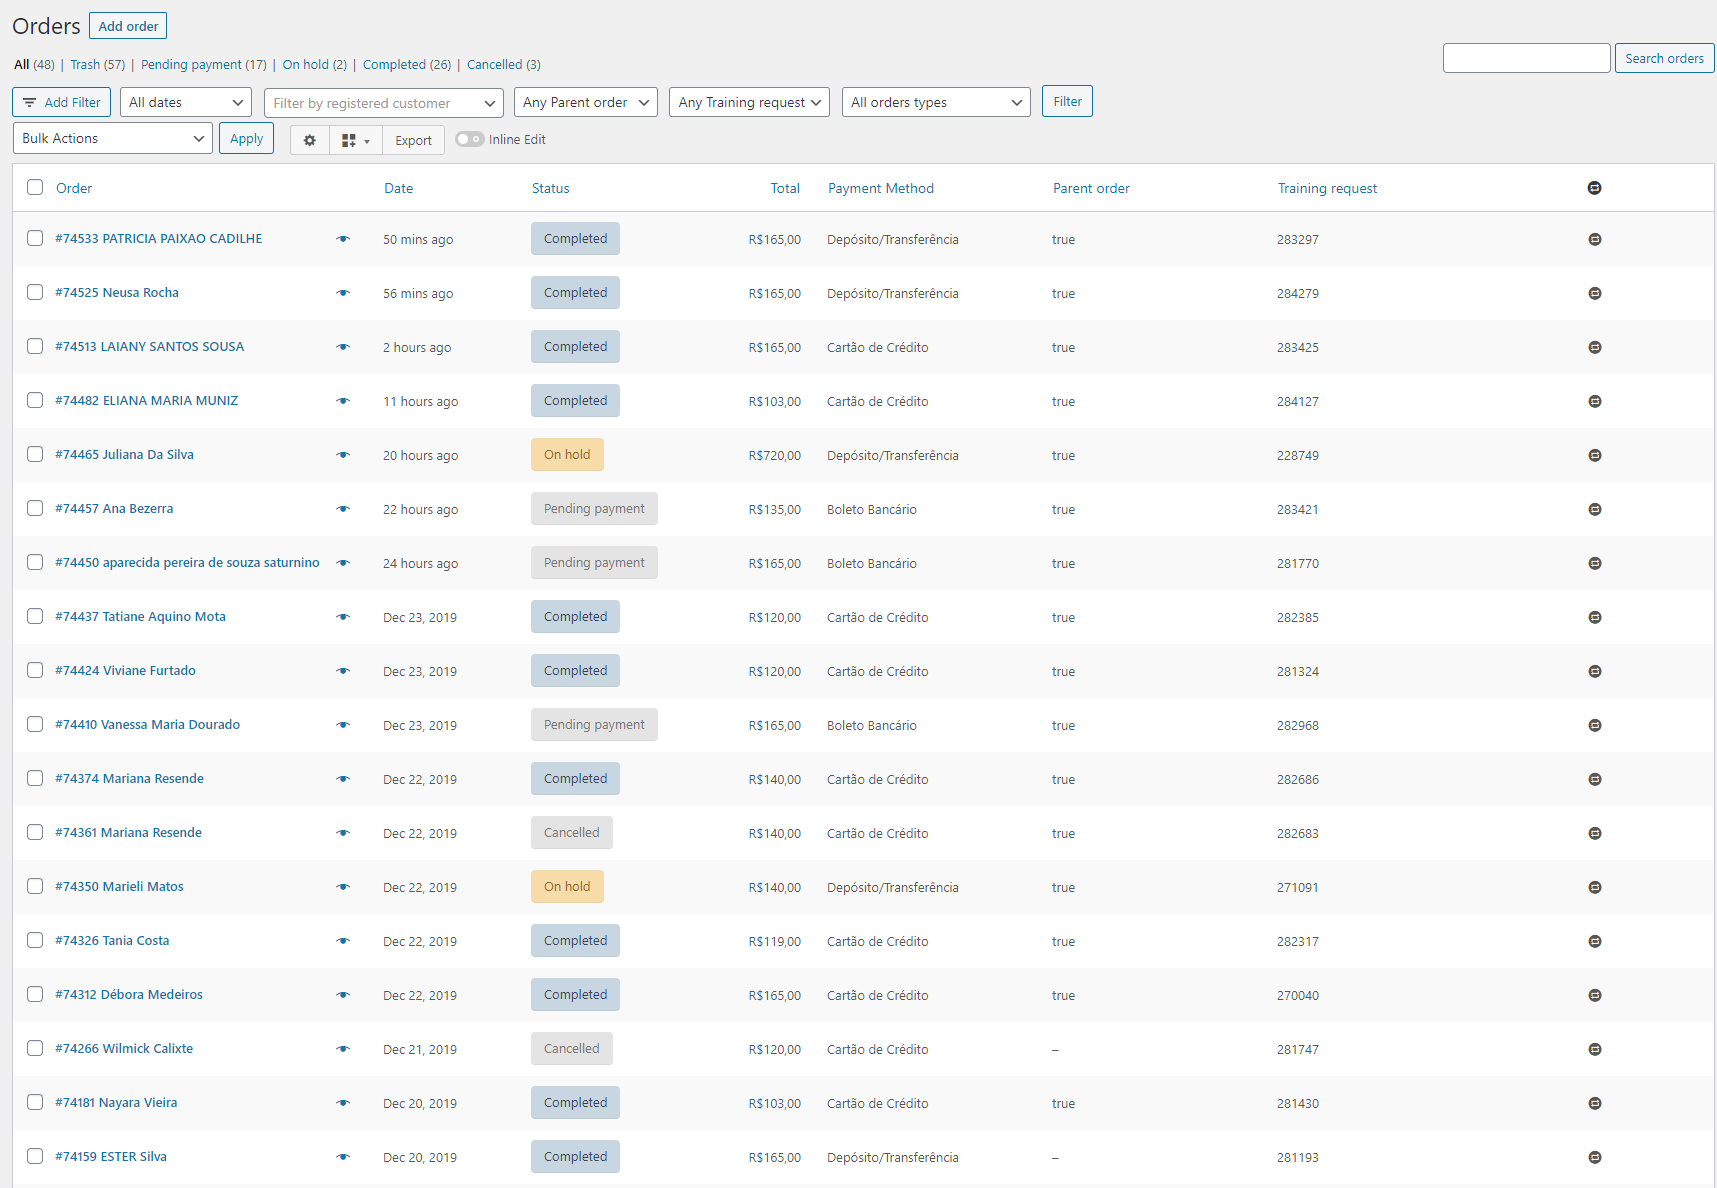Select checkbox for order #74482 ELIANA MARIA MUNIZ
This screenshot has width=1717, height=1188.
click(x=35, y=401)
